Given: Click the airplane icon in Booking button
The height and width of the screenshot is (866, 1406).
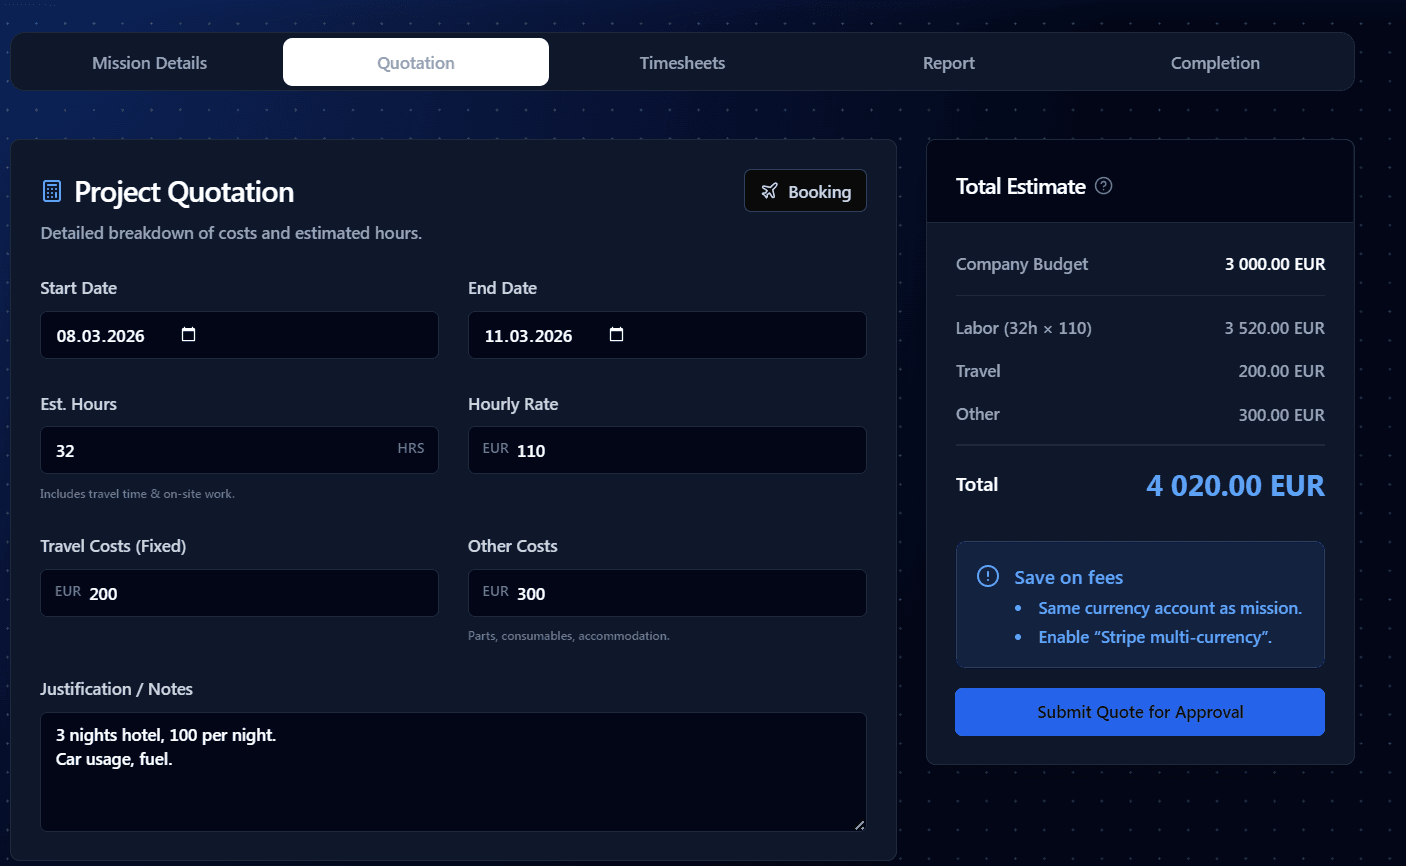Looking at the screenshot, I should click(x=769, y=191).
